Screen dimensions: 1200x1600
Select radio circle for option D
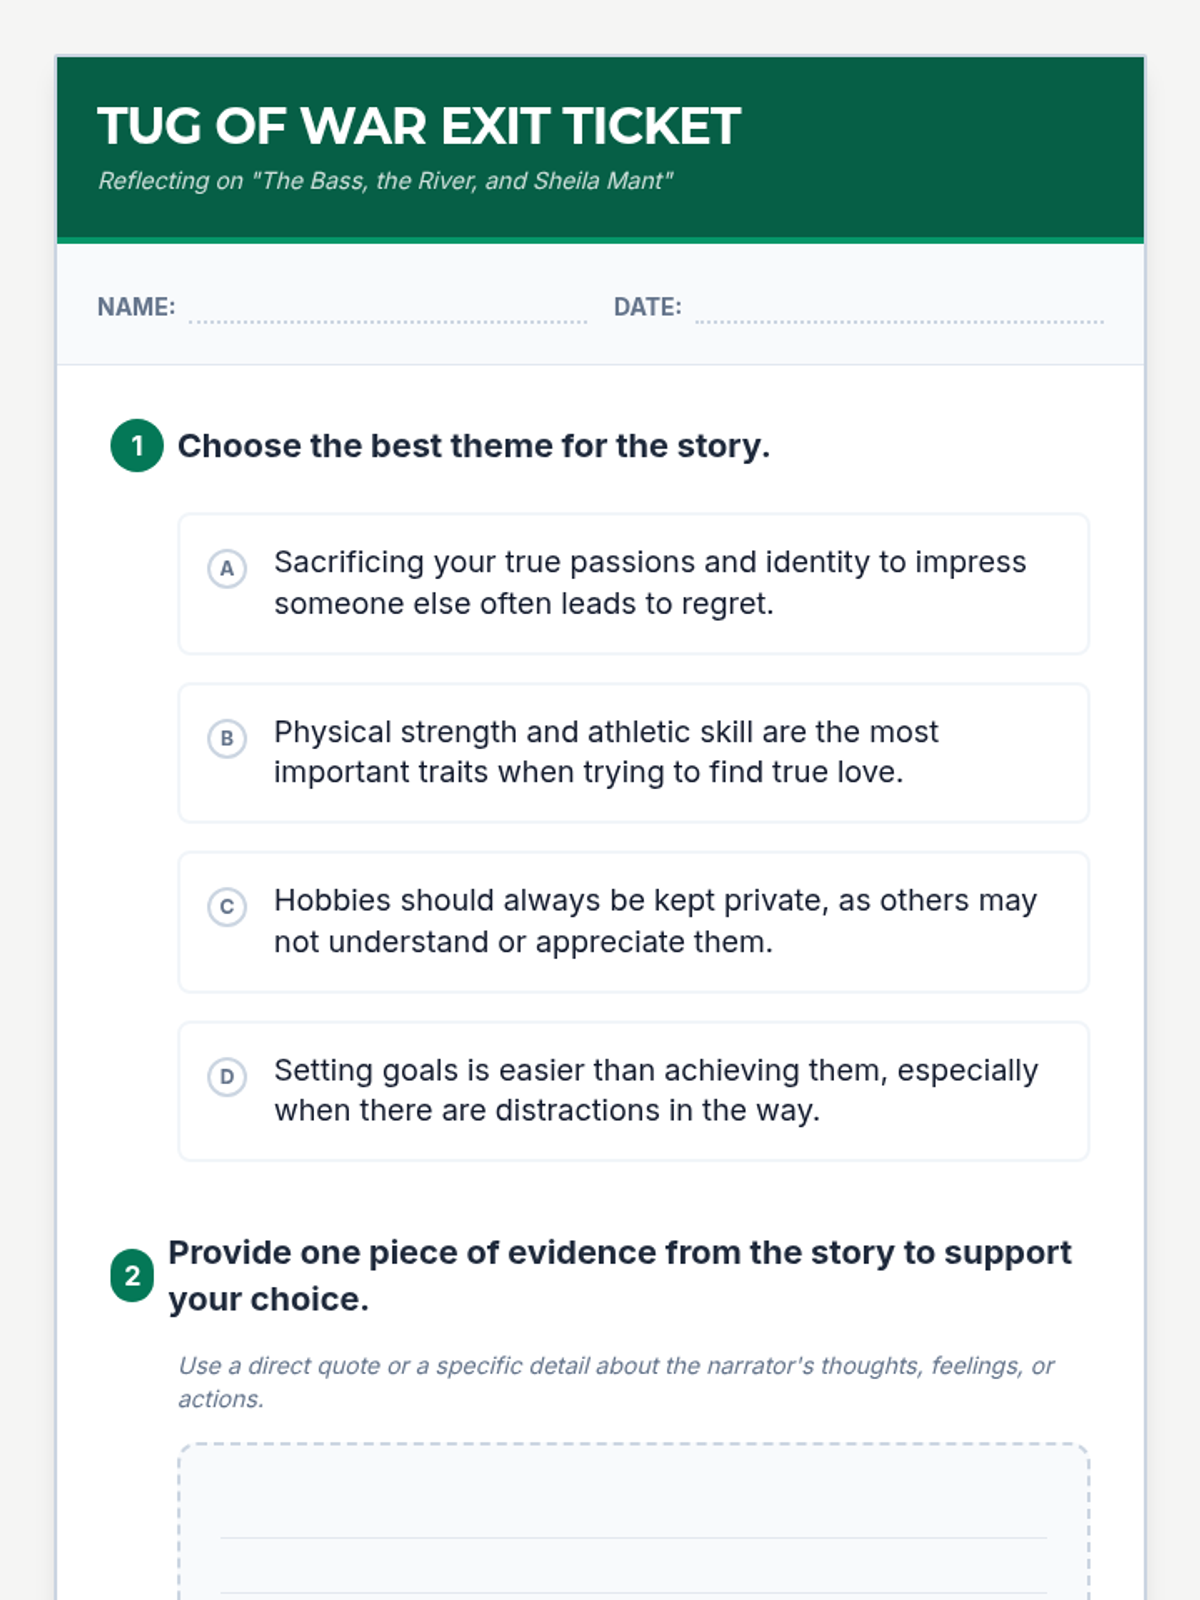tap(227, 1077)
